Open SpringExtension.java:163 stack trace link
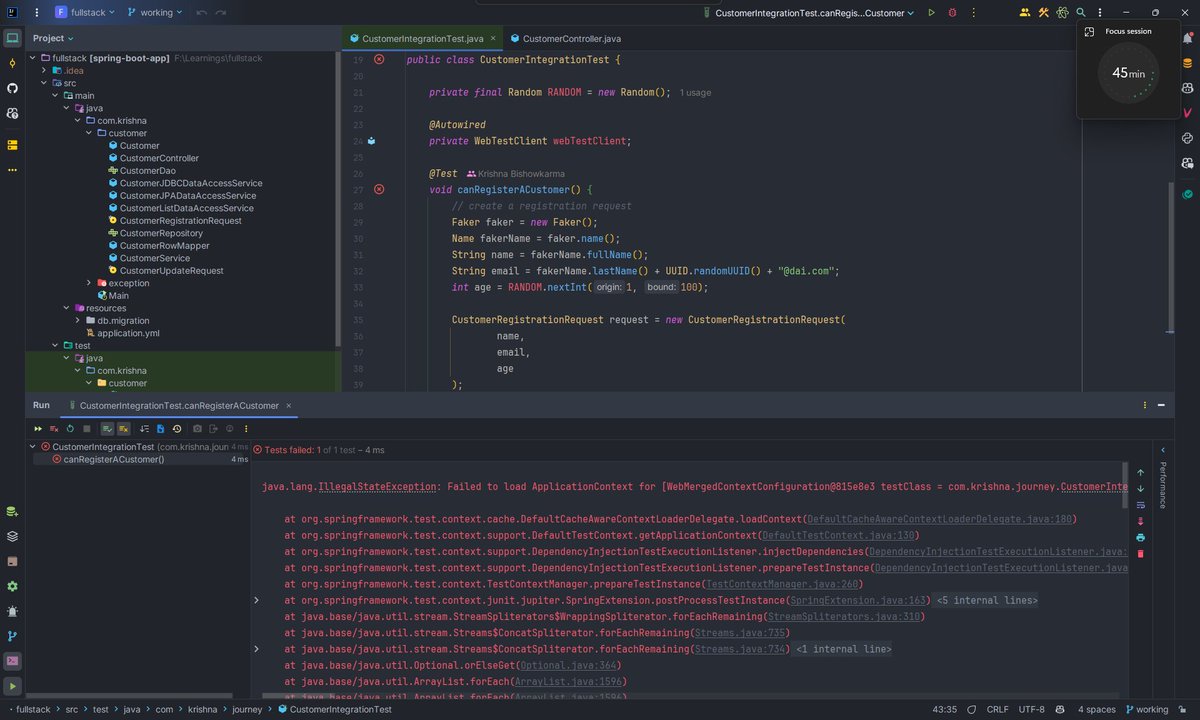The image size is (1200, 720). coord(859,600)
